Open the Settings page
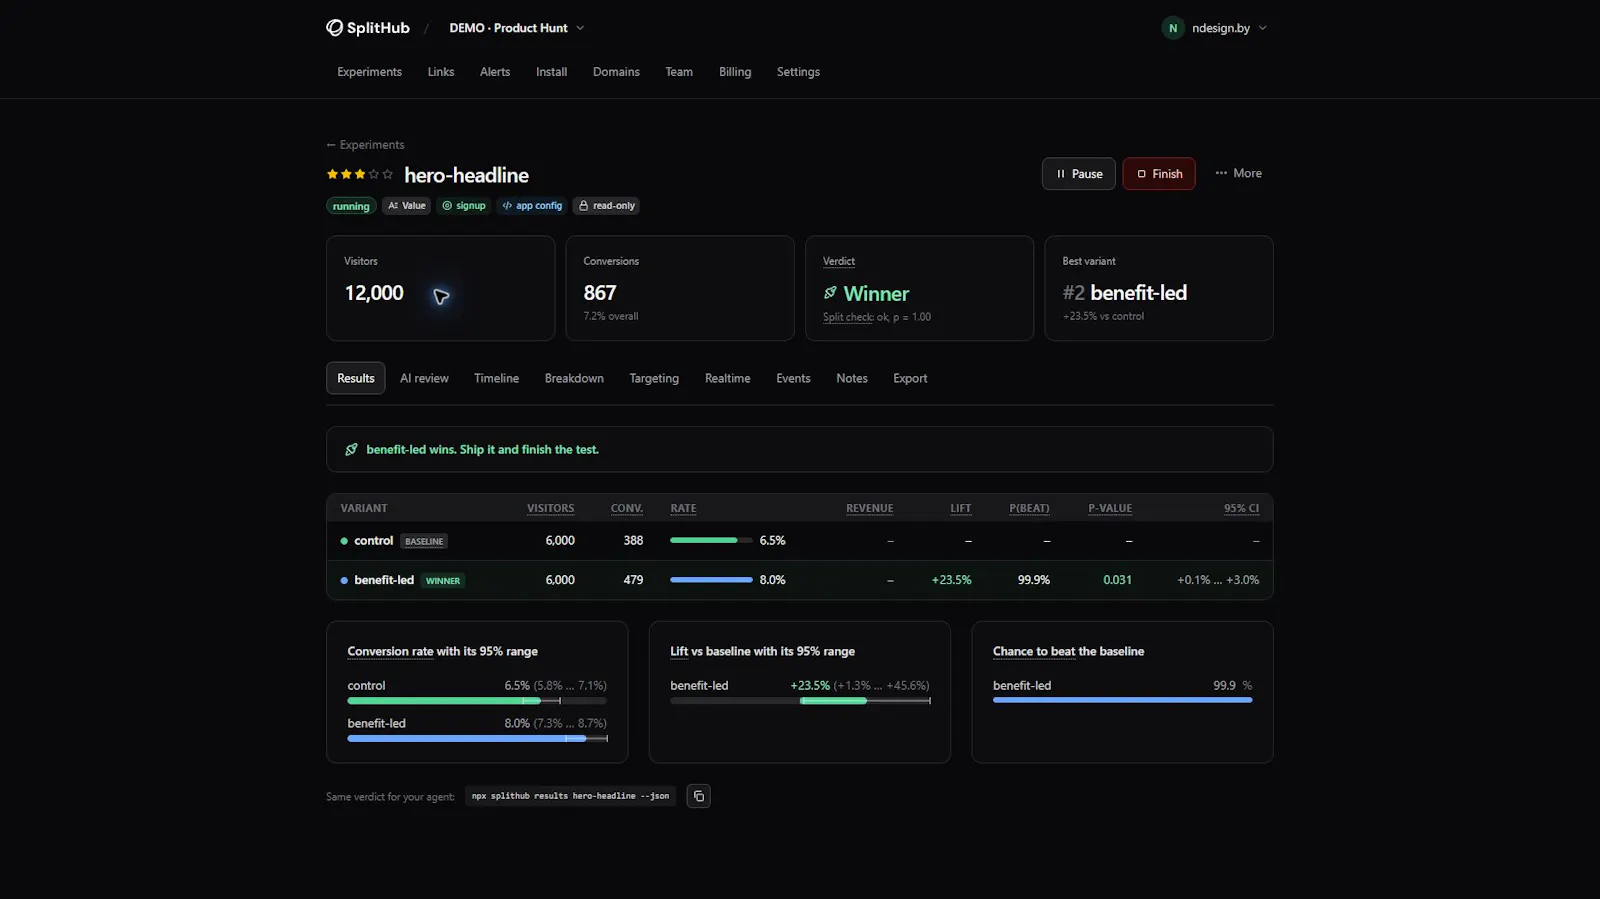 coord(798,72)
